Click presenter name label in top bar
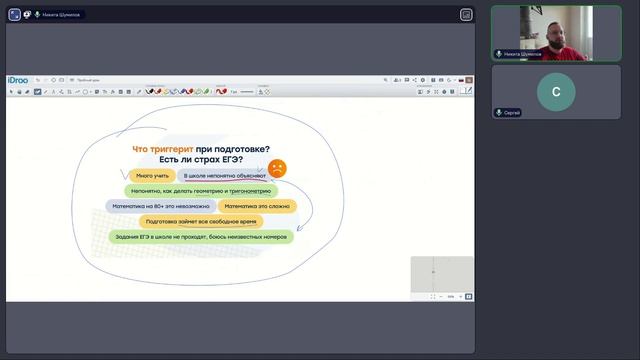640x360 pixels. click(x=61, y=15)
